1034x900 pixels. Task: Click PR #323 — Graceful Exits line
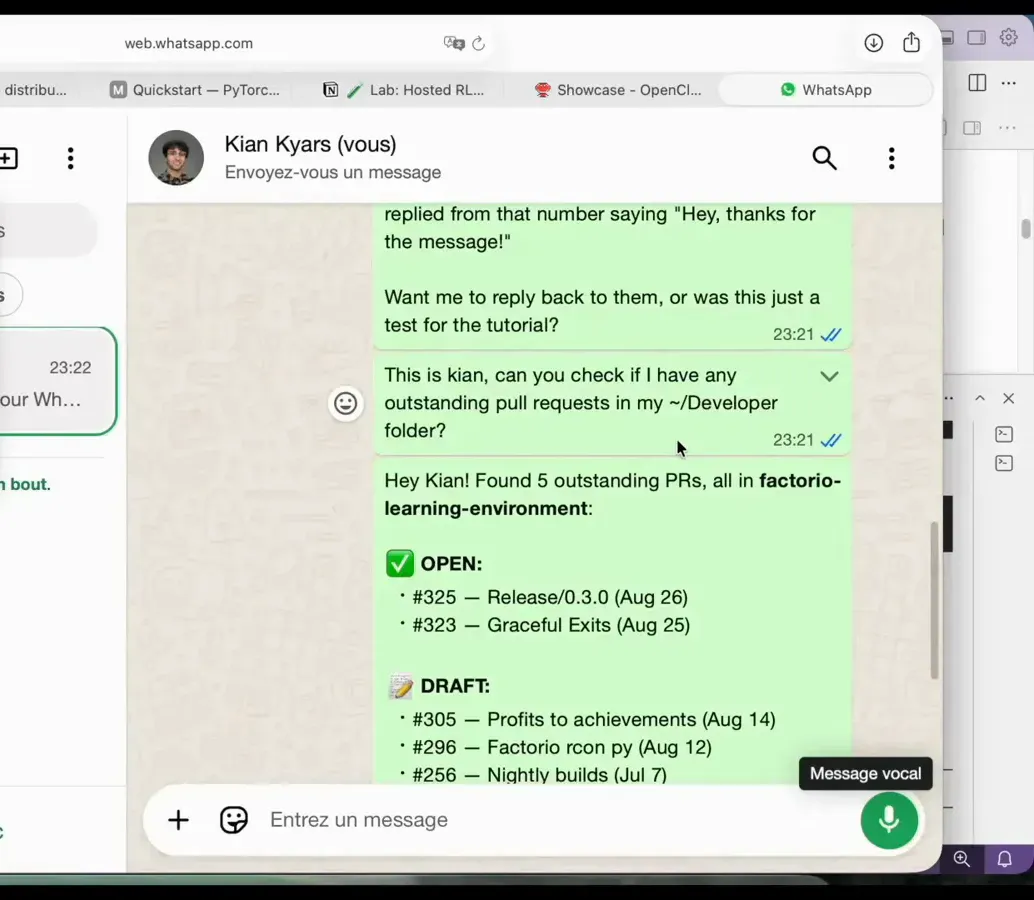click(551, 625)
